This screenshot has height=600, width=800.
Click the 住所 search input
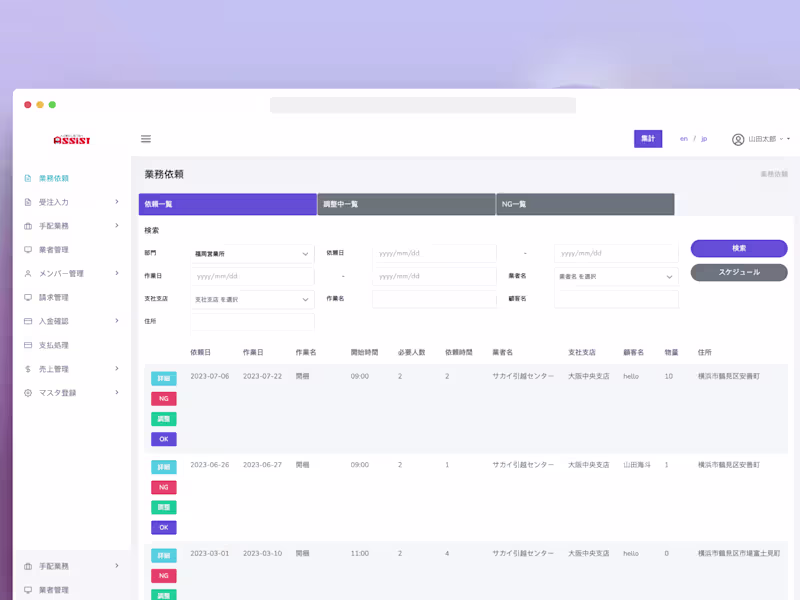pos(252,322)
